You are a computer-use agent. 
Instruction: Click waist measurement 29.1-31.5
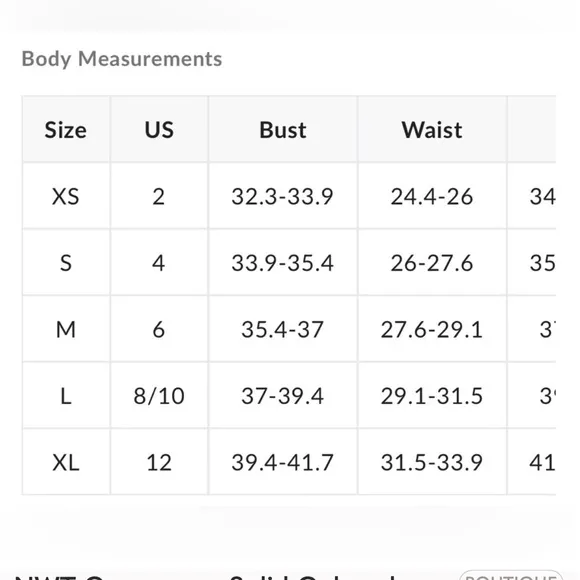coord(432,396)
